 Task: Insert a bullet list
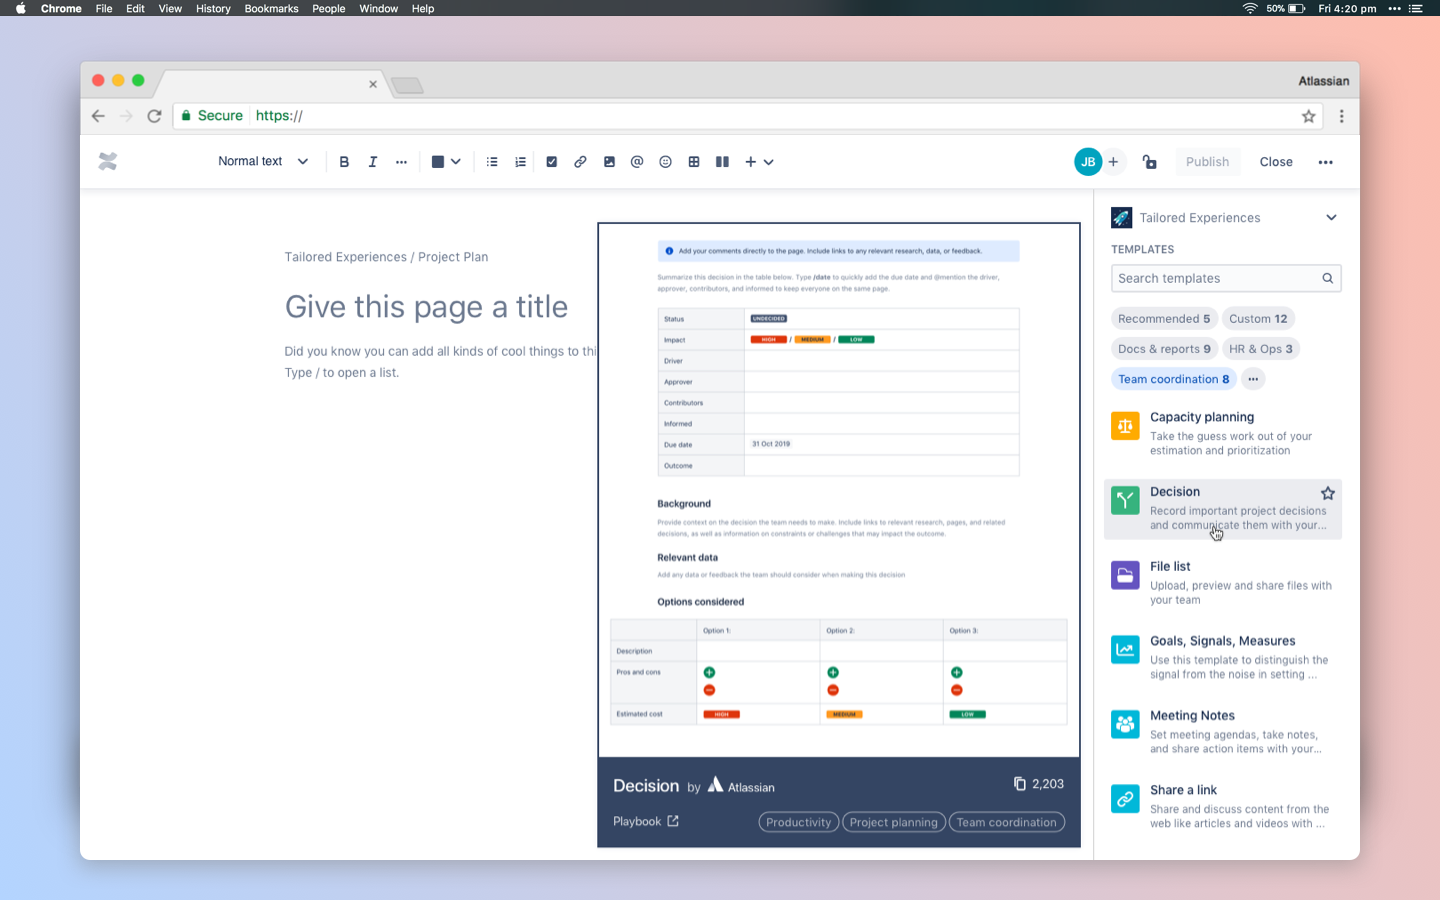click(492, 162)
